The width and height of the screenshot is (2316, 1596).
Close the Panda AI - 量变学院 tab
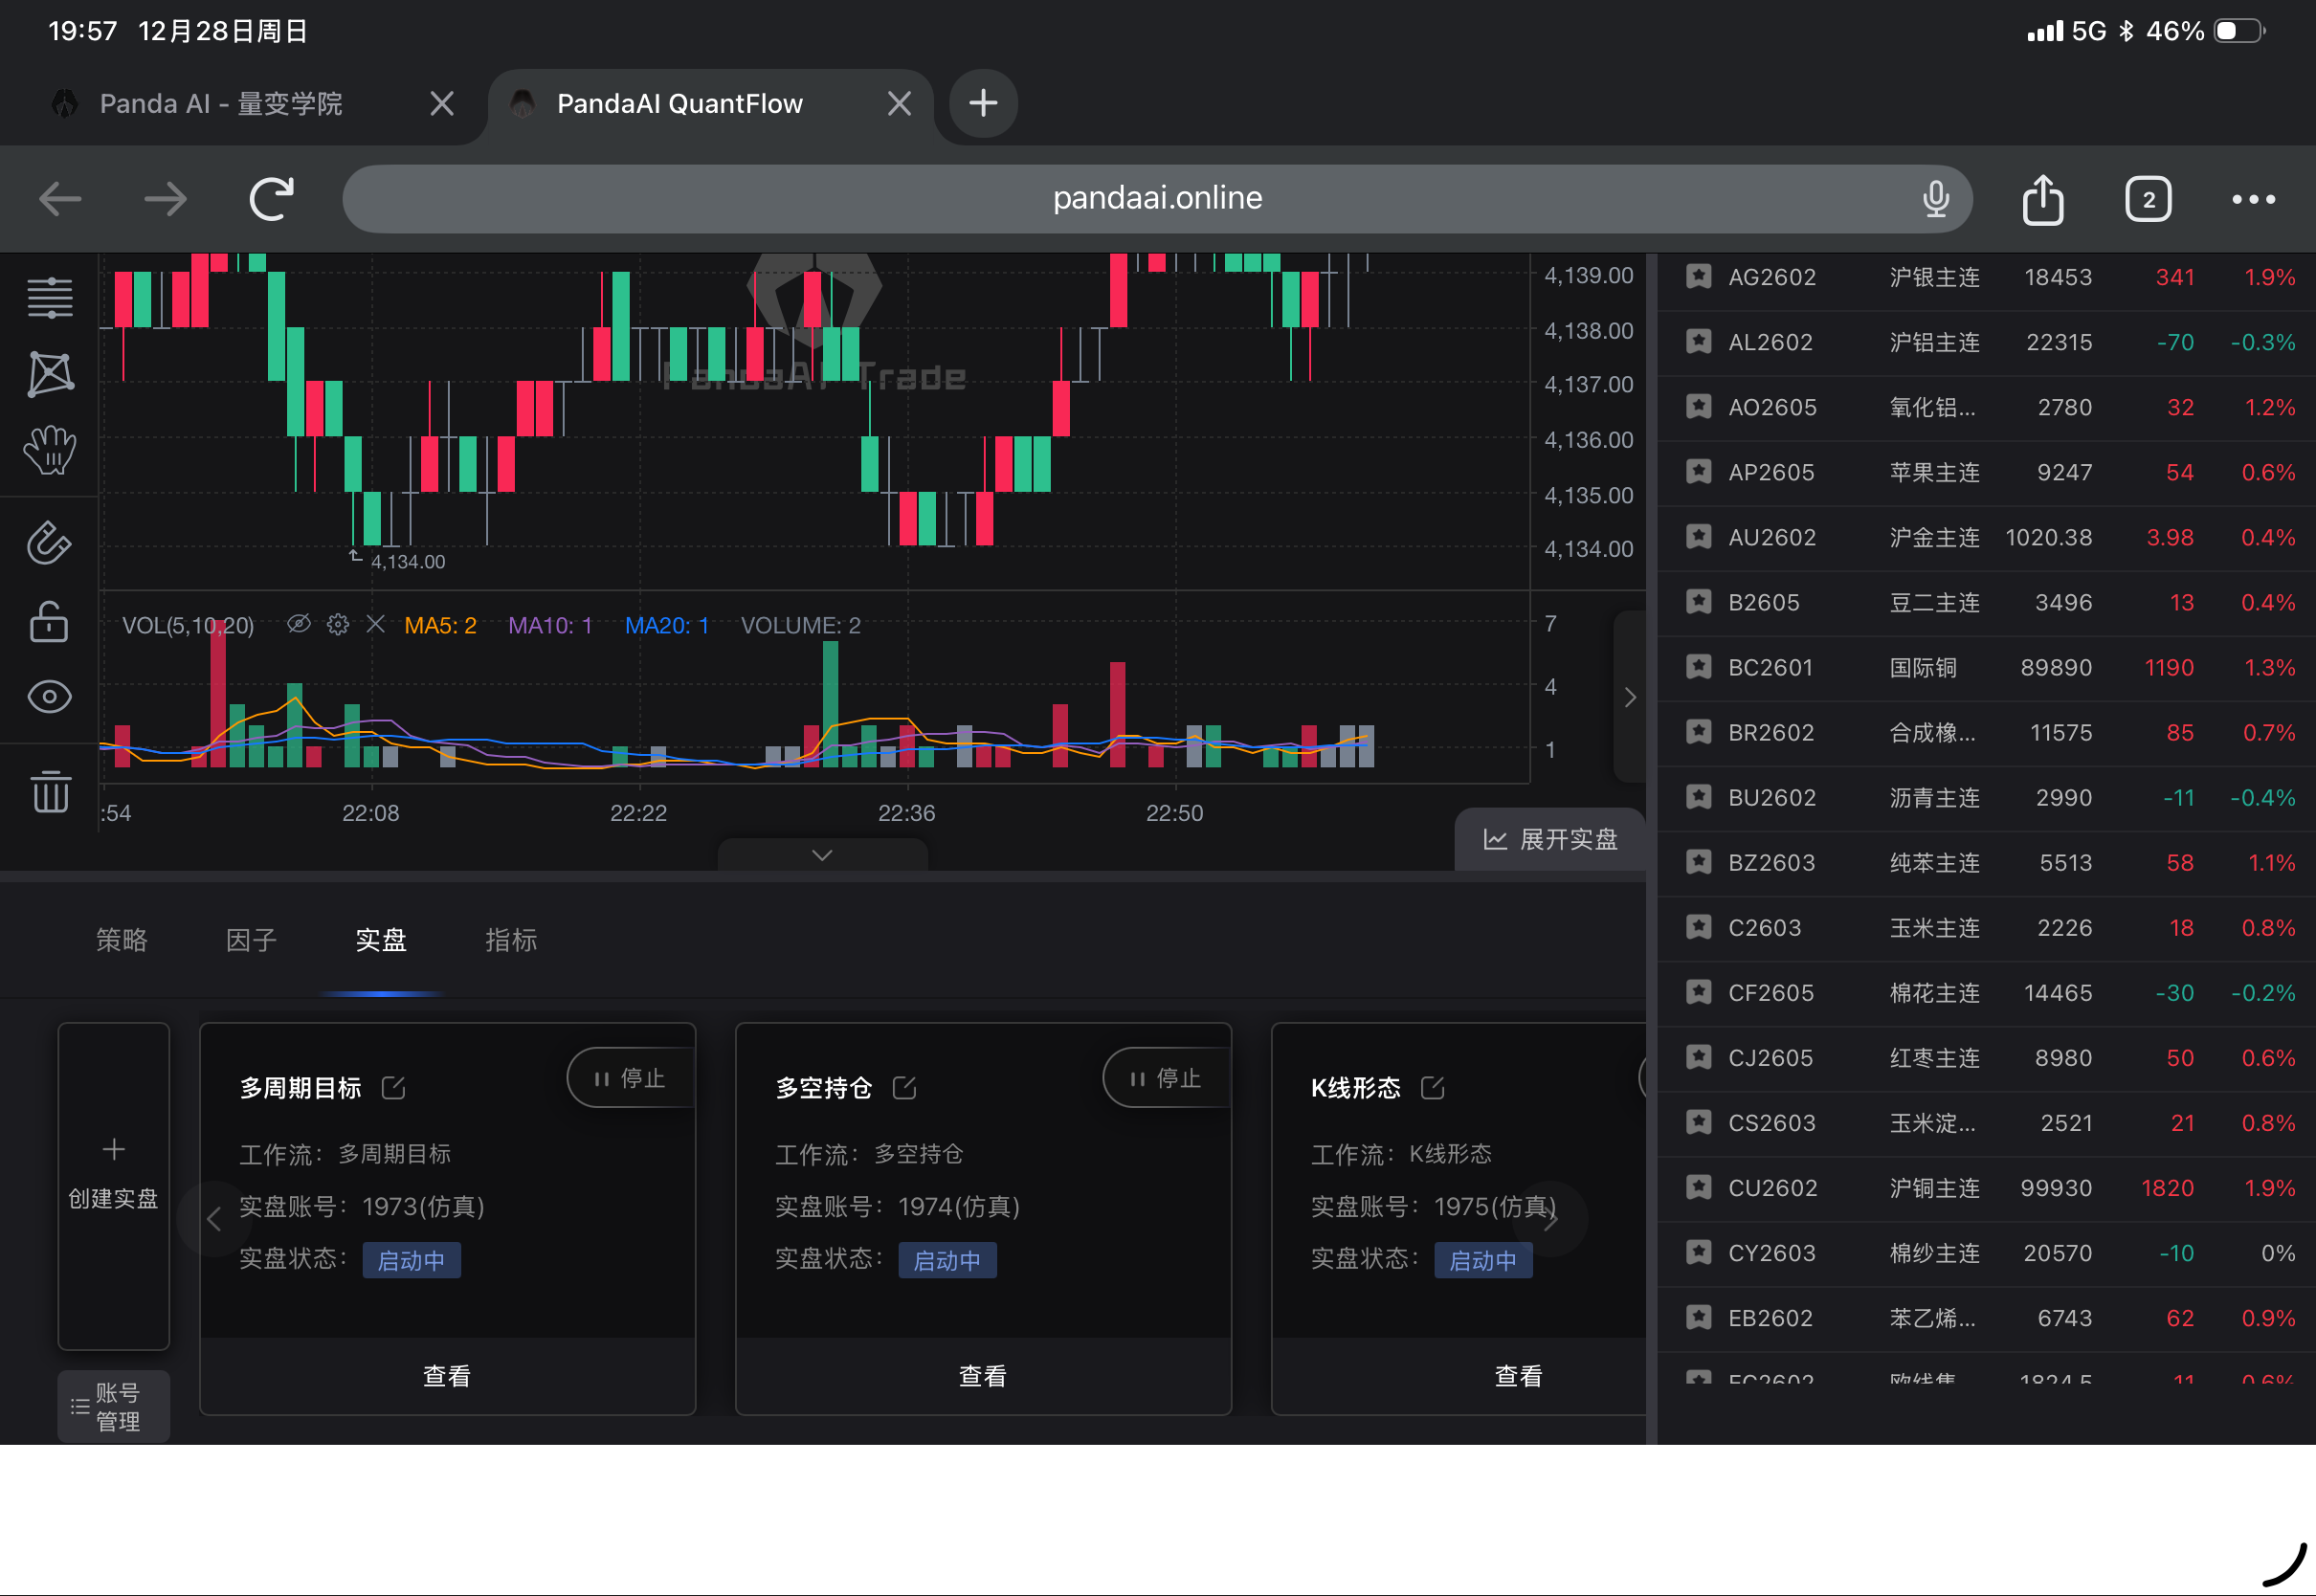coord(442,103)
